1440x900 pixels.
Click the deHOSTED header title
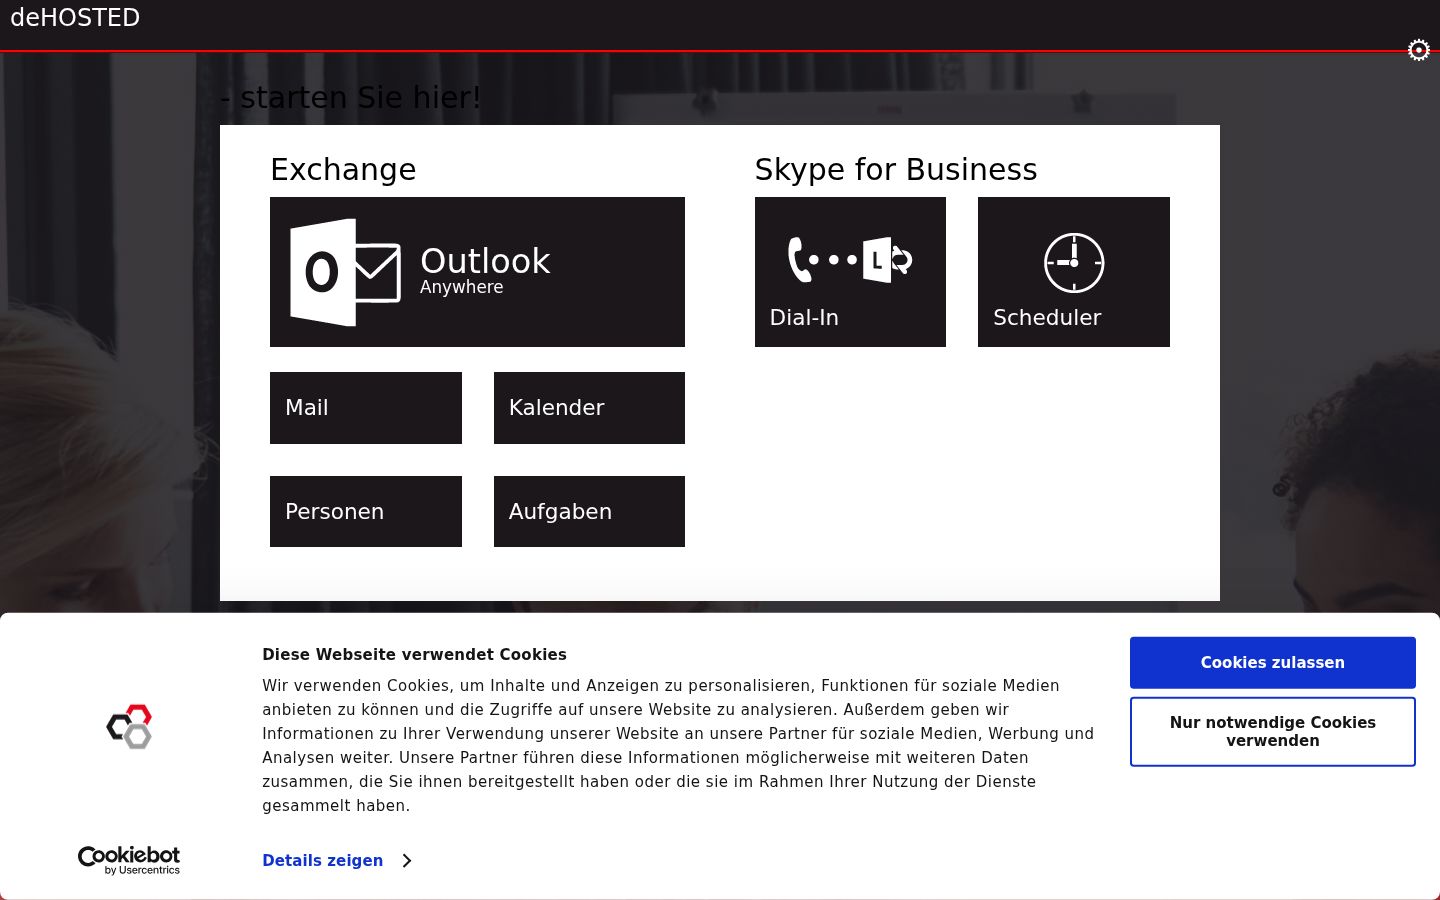[x=75, y=18]
